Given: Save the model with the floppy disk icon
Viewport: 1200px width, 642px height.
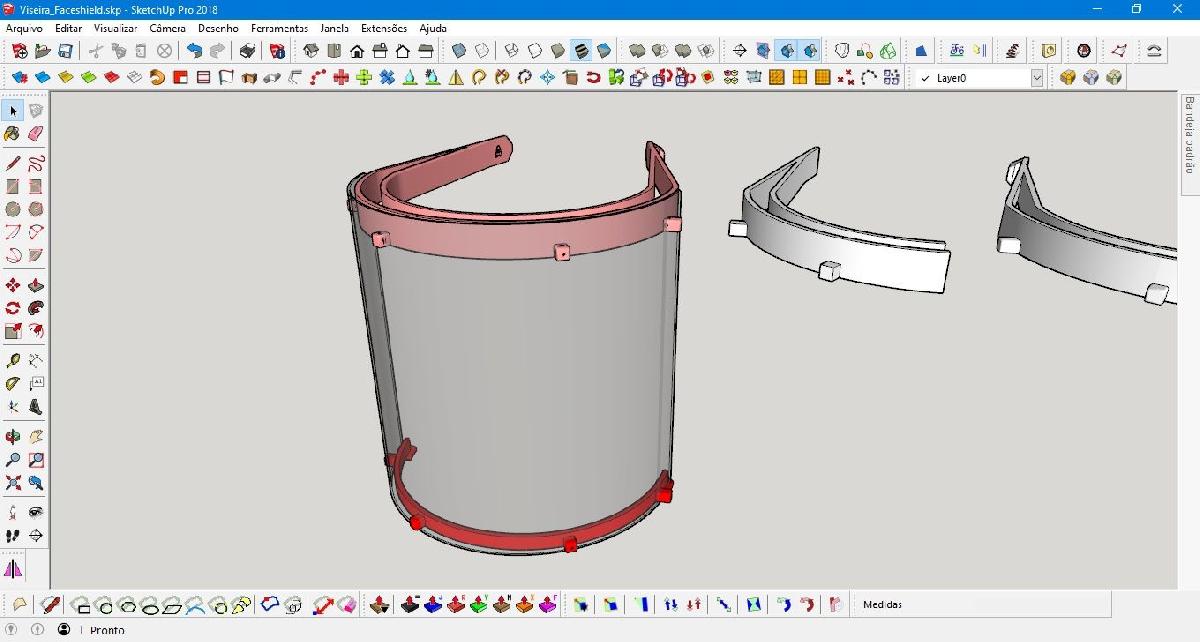Looking at the screenshot, I should click(65, 51).
